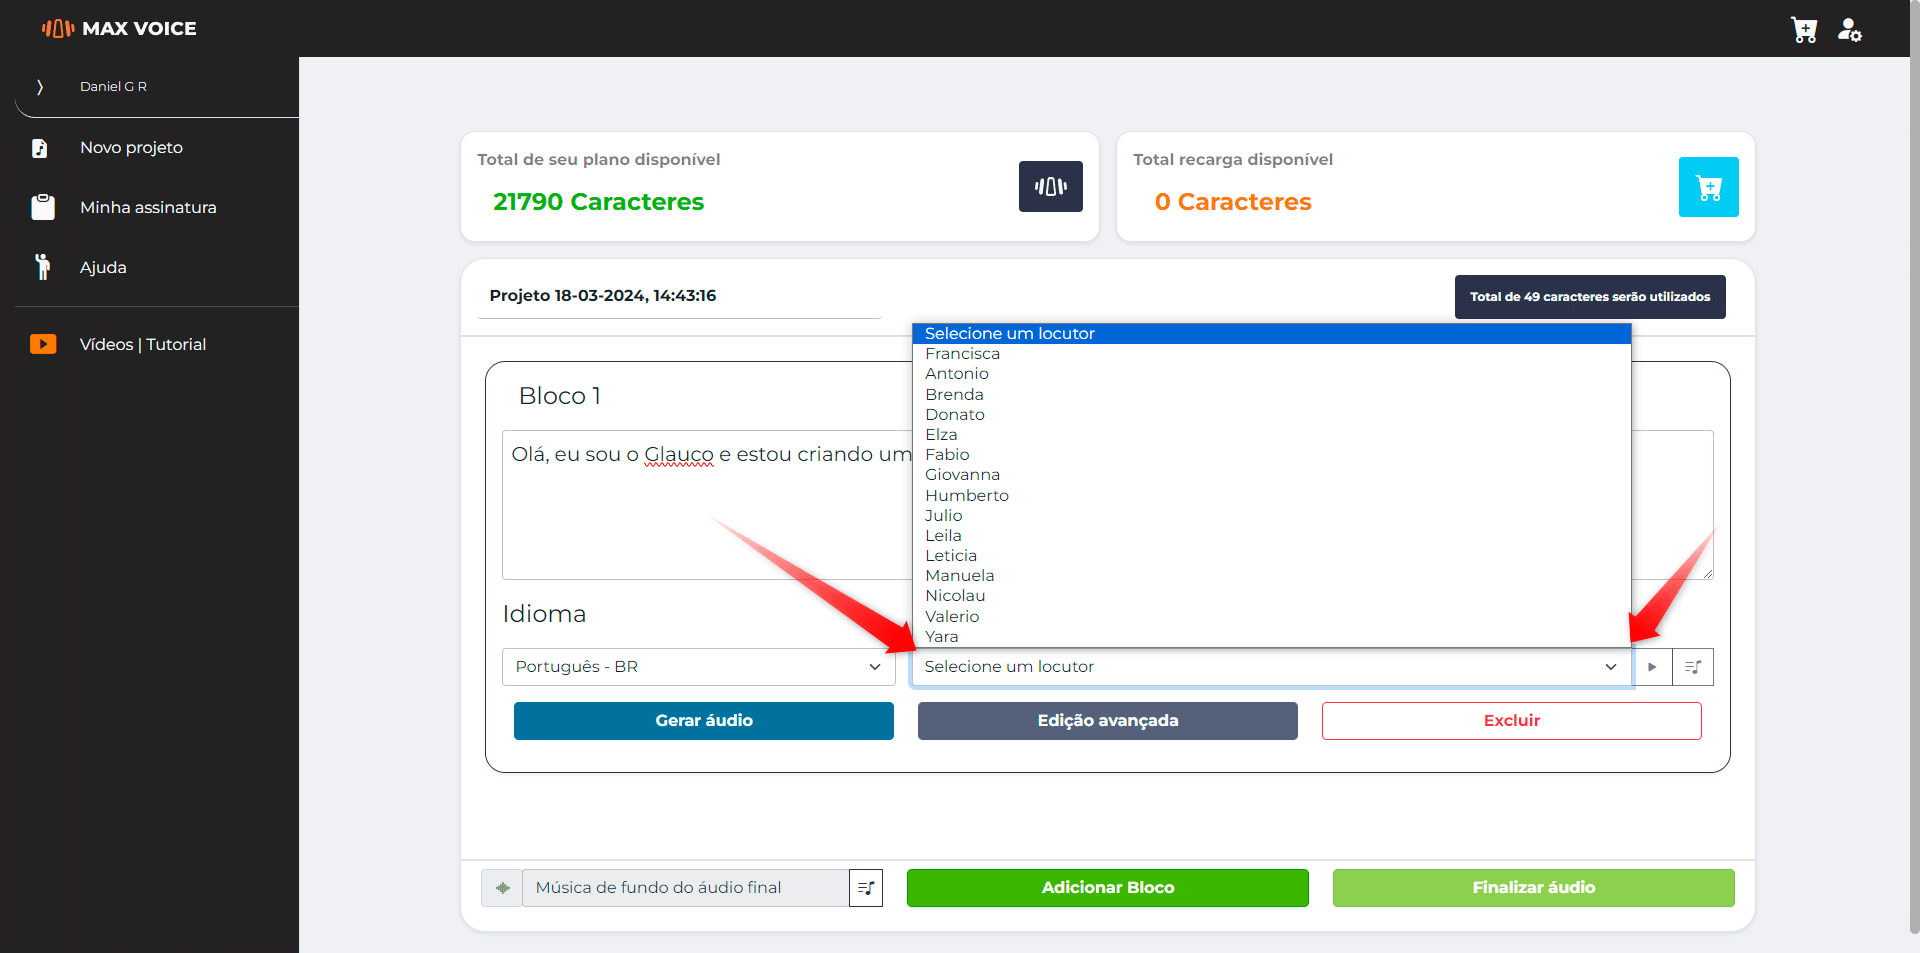Edit the project name field
This screenshot has height=953, width=1920.
(x=679, y=296)
